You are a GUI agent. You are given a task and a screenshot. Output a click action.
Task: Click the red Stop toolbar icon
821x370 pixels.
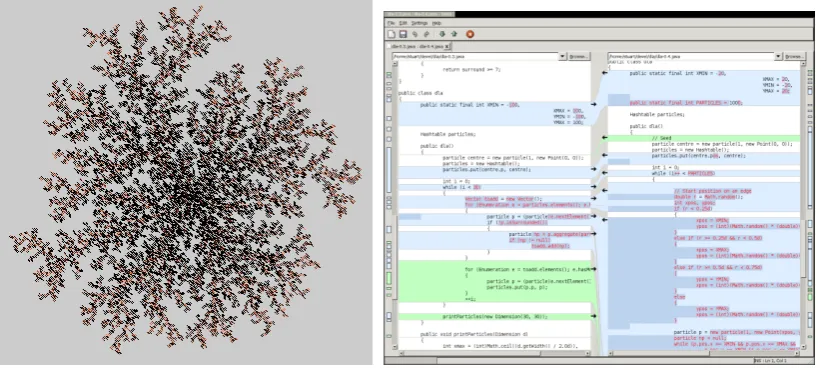470,34
